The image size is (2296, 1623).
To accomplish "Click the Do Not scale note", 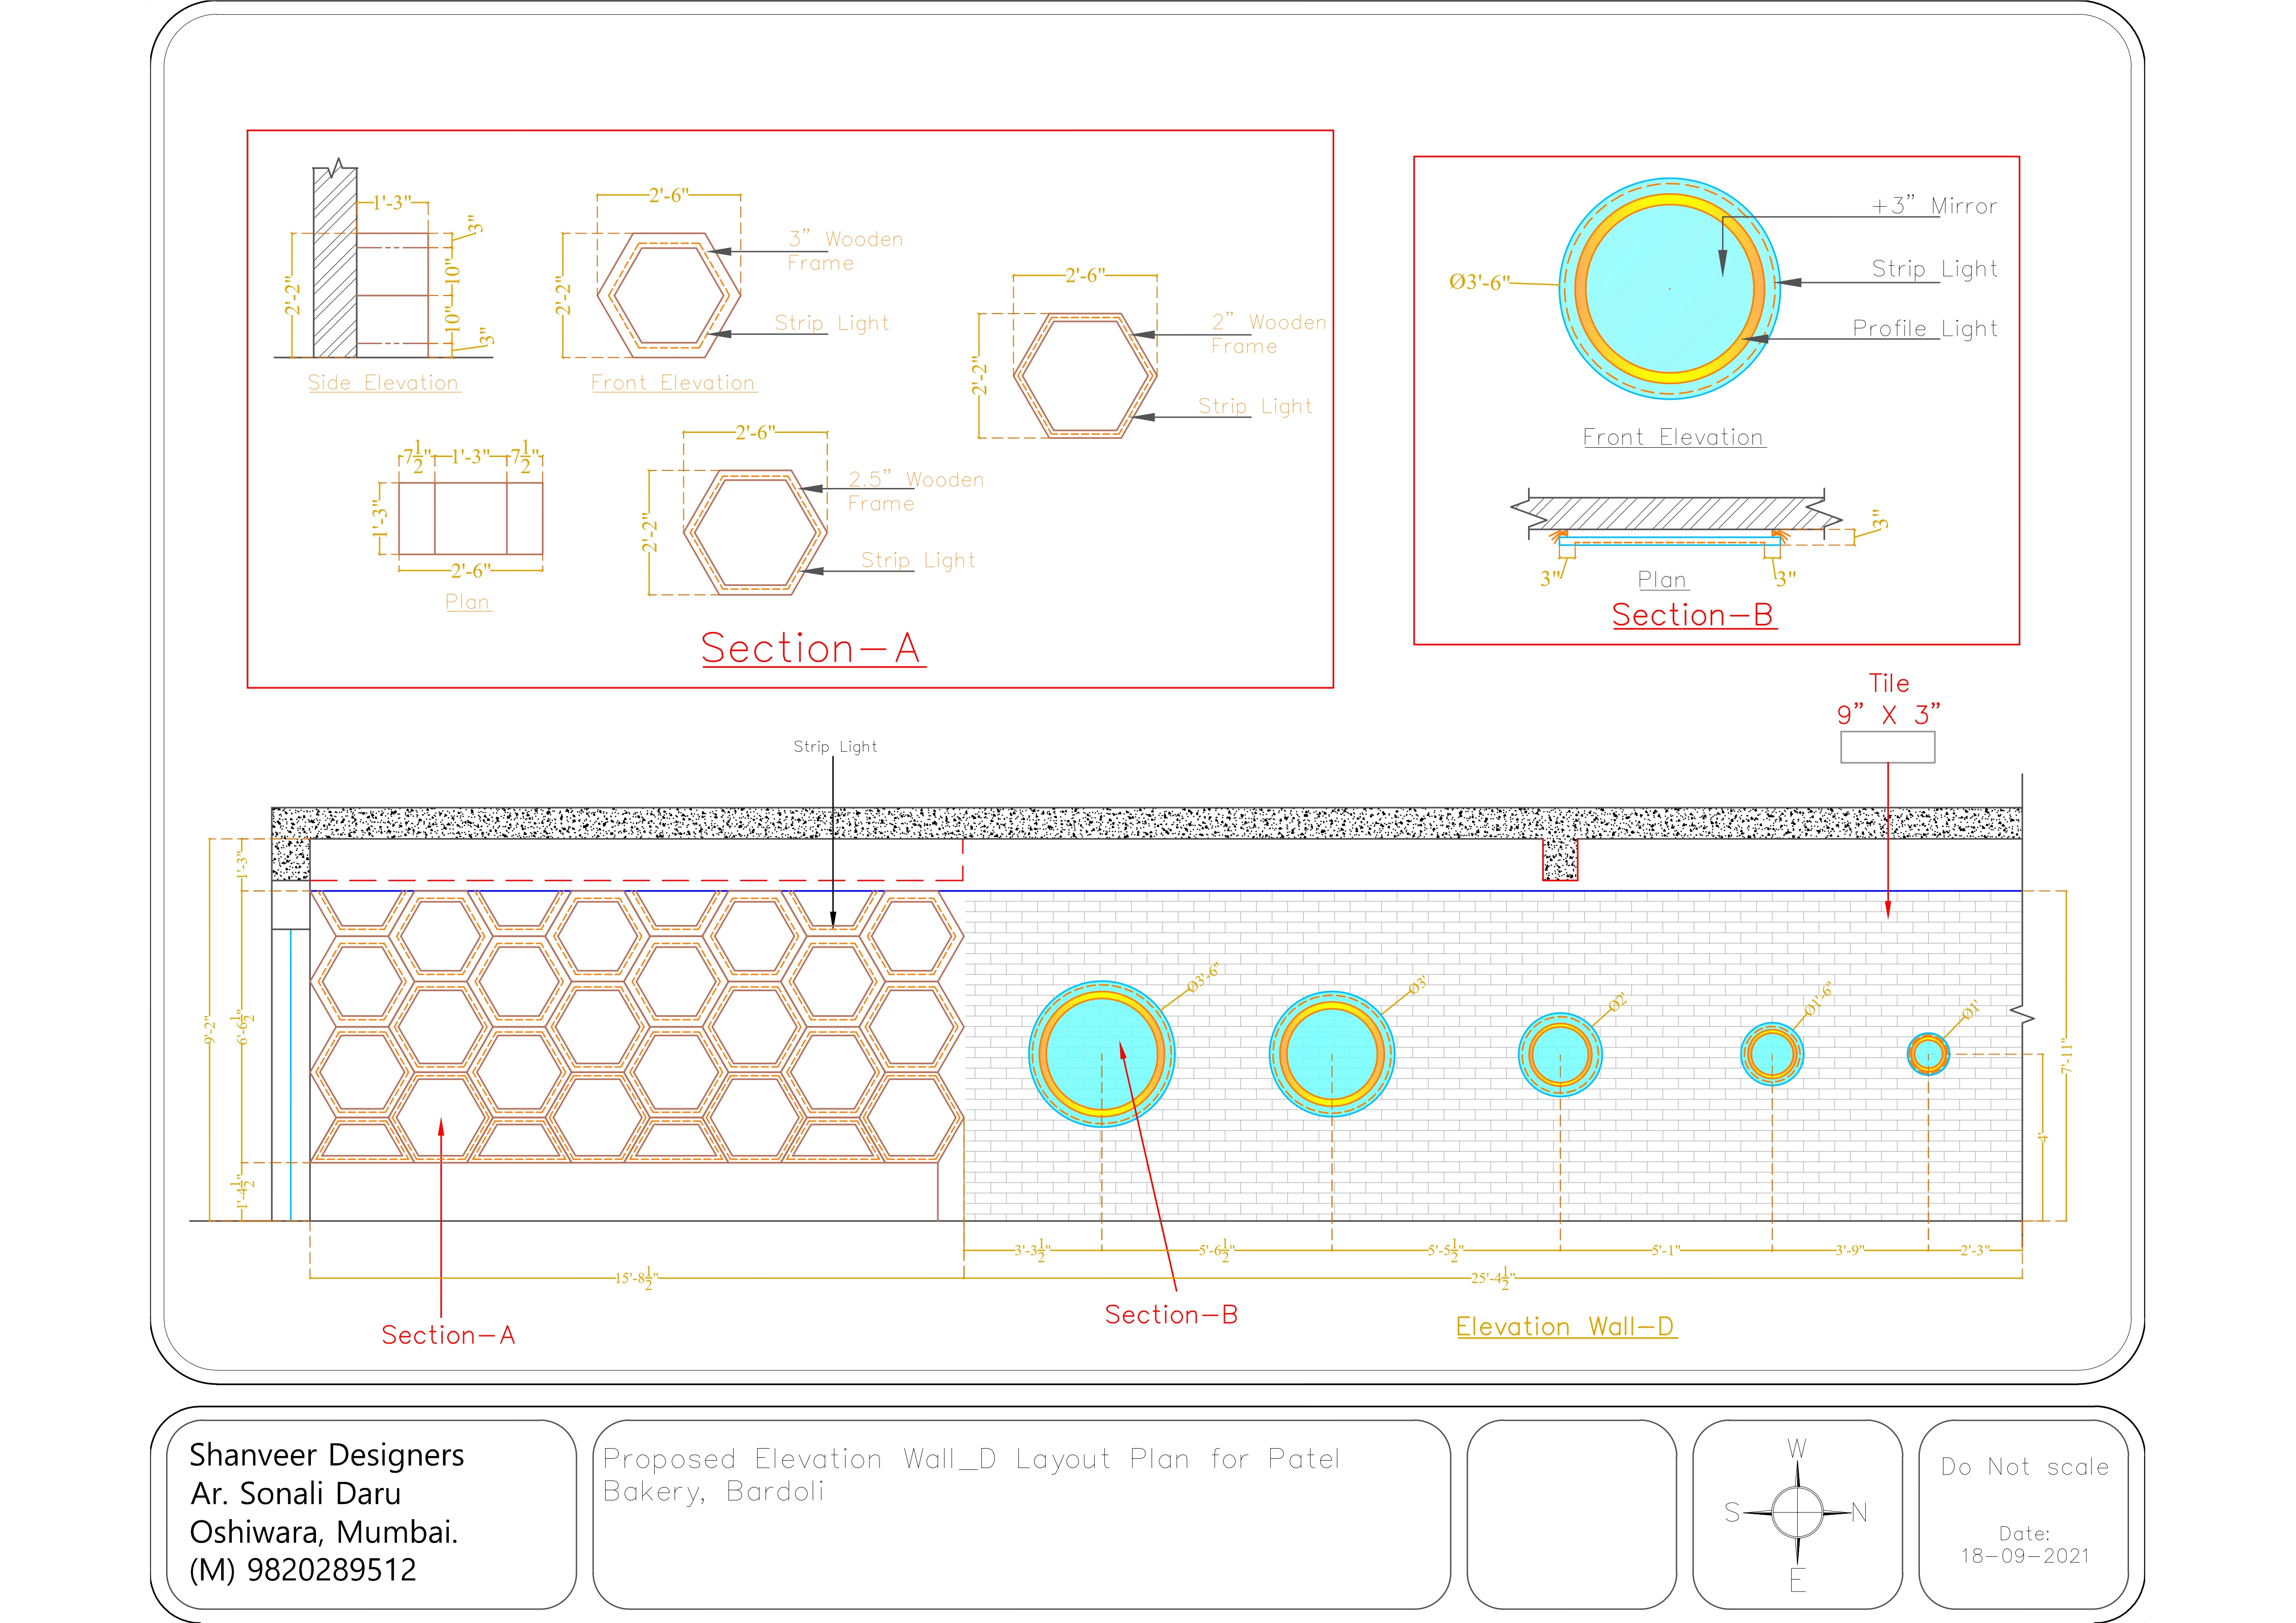I will [x=2024, y=1467].
